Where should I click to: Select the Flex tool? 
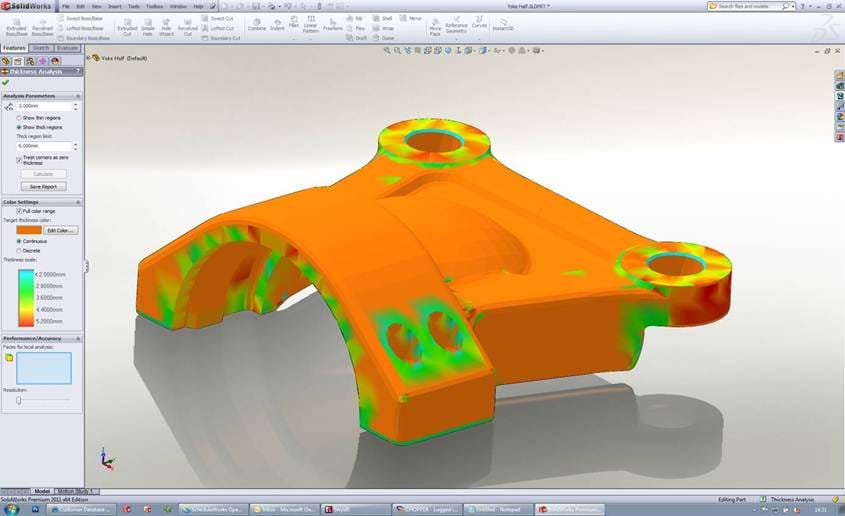click(356, 28)
